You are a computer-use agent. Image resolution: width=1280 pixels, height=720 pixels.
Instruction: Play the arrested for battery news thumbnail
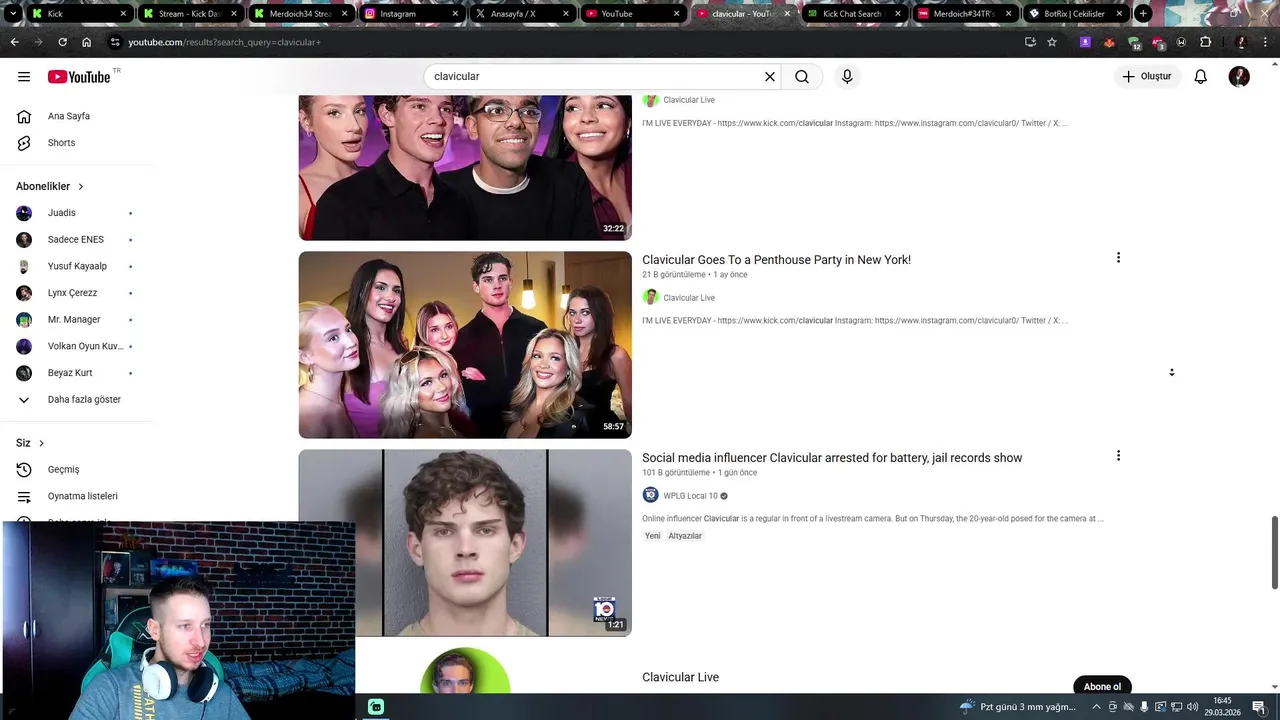(465, 542)
